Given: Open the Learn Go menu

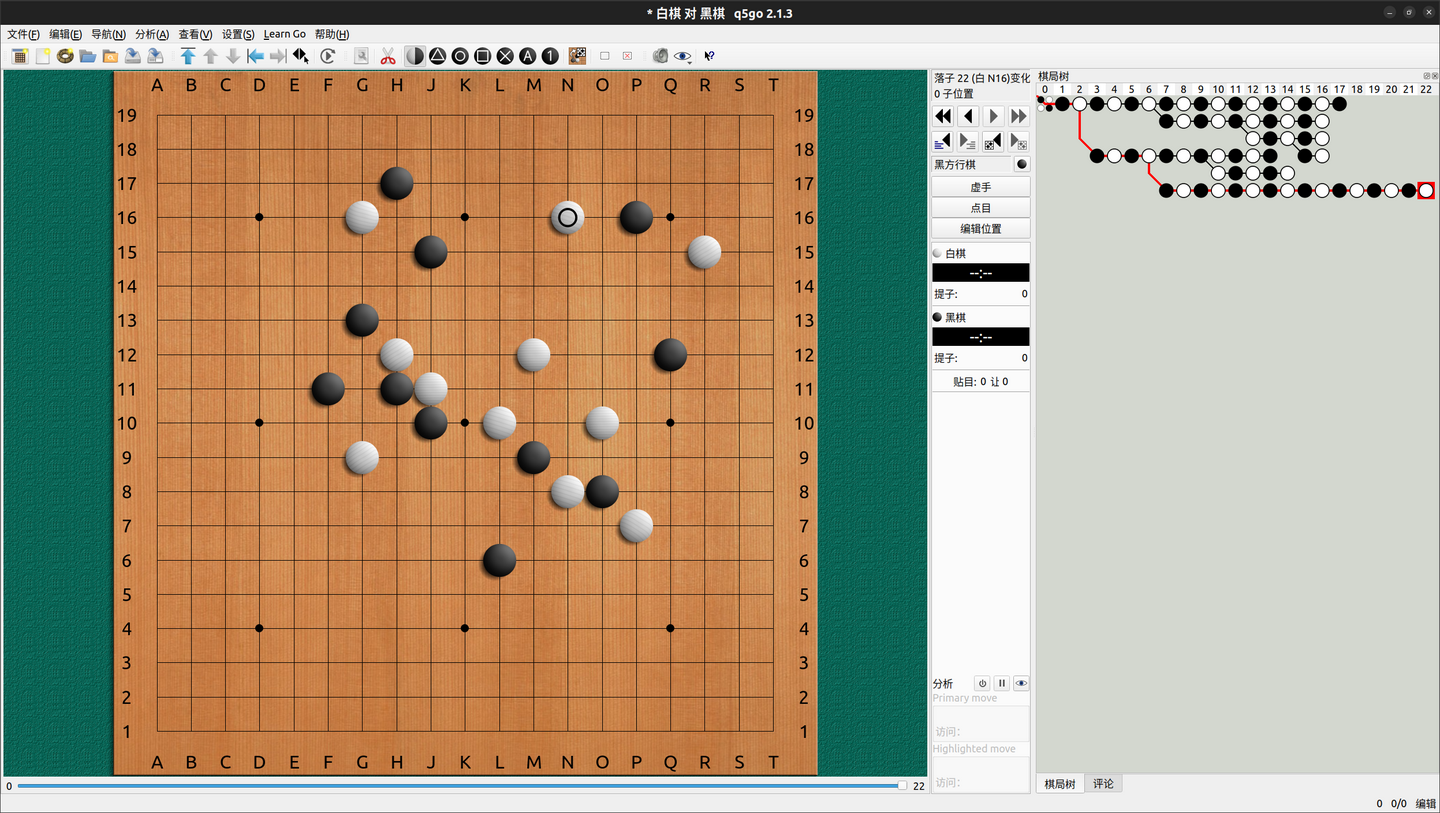Looking at the screenshot, I should pyautogui.click(x=285, y=34).
